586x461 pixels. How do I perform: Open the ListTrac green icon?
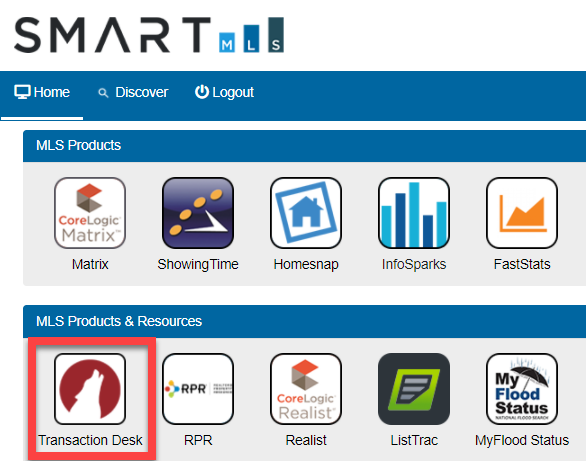414,389
